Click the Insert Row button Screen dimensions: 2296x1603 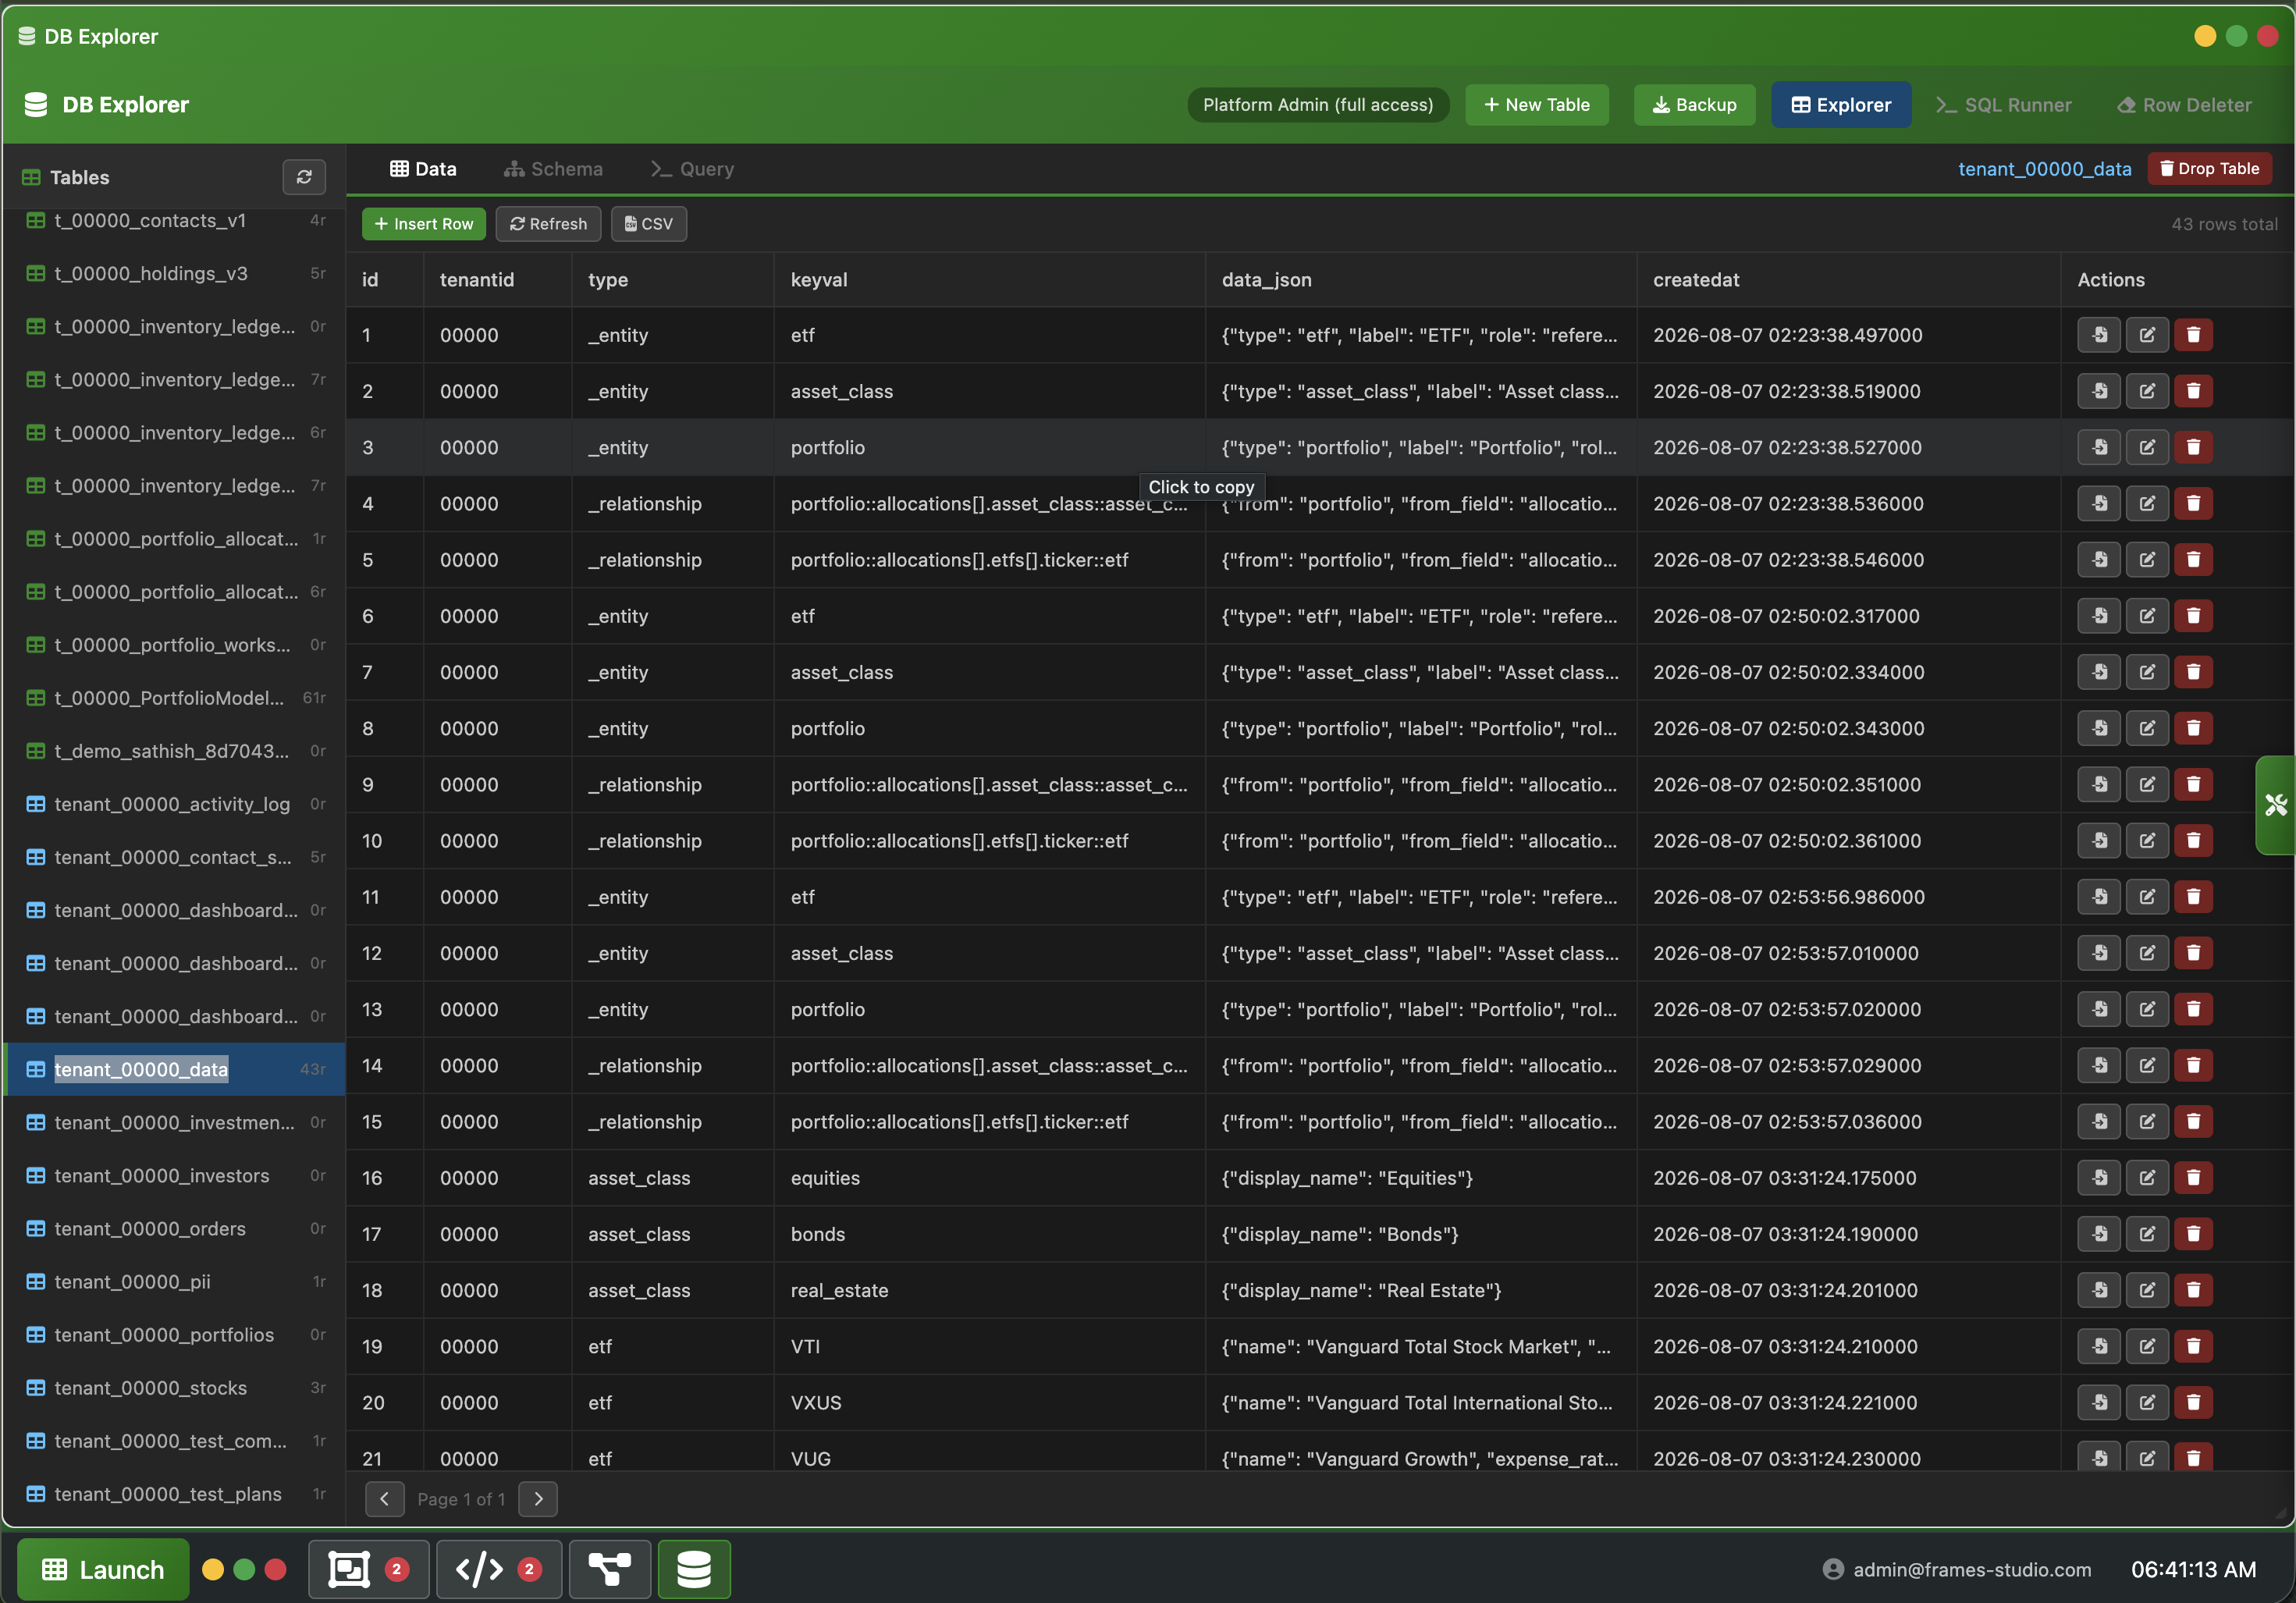(424, 224)
